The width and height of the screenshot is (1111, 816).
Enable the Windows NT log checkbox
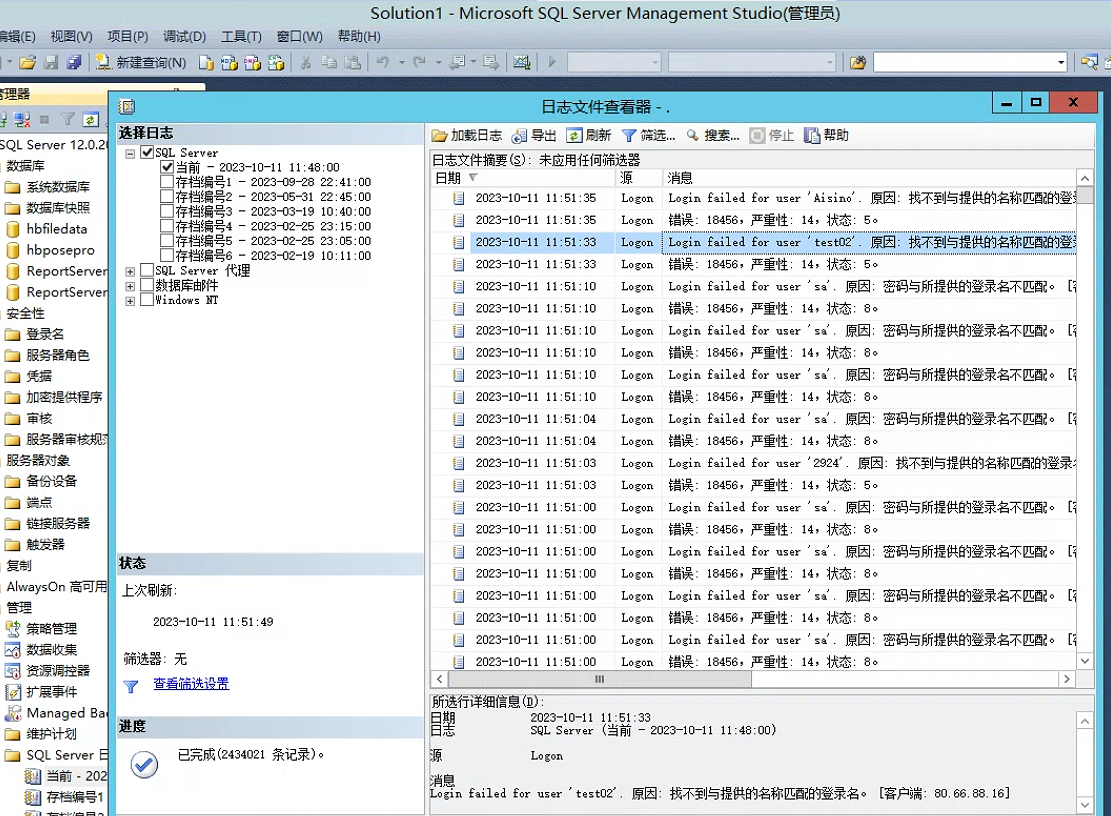(147, 300)
